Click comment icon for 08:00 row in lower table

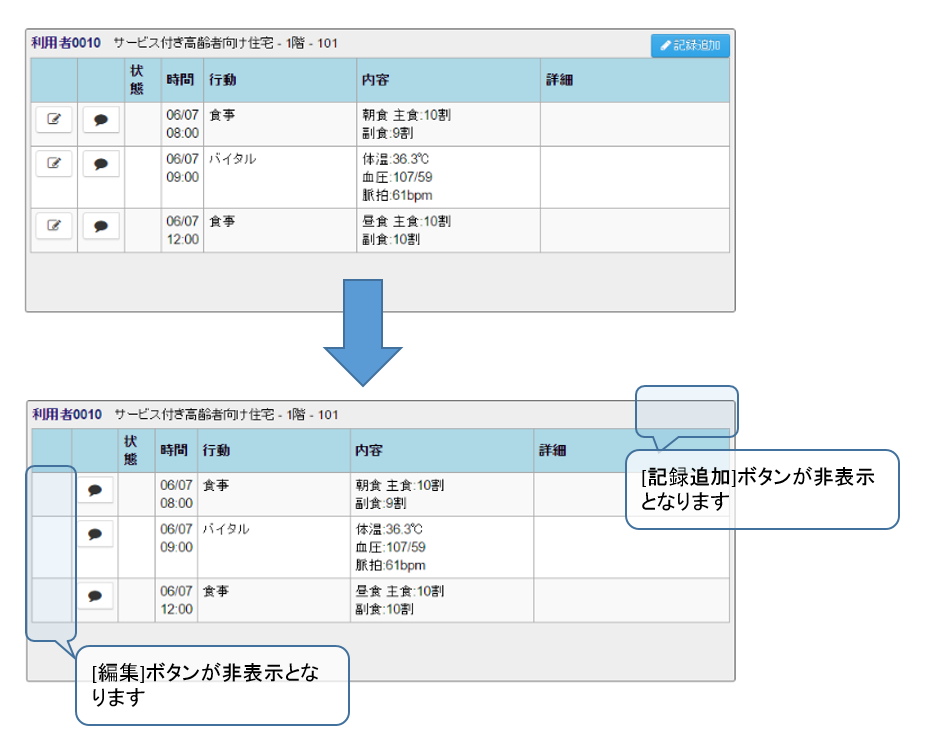point(95,490)
